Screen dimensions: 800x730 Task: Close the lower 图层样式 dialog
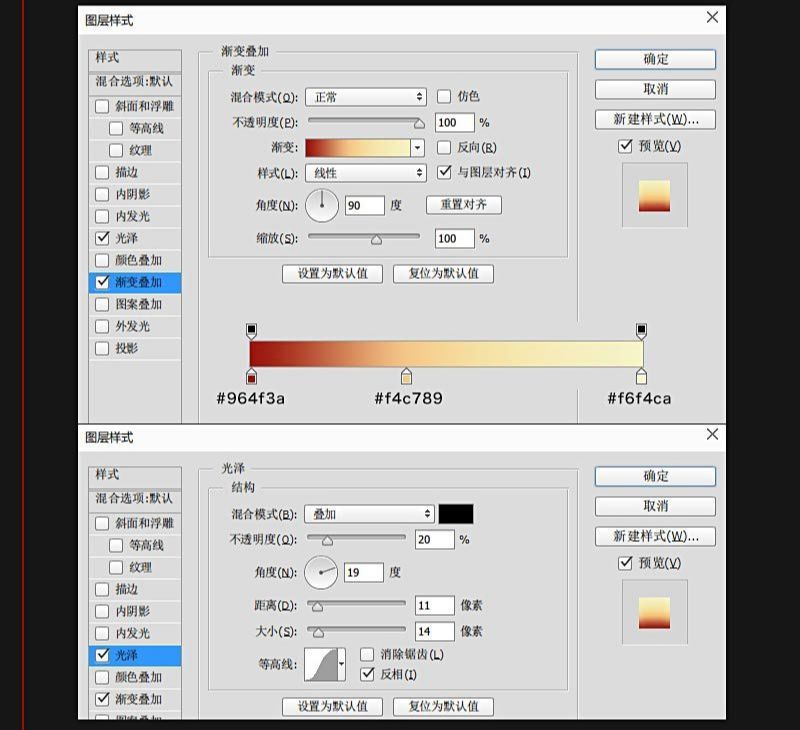tap(712, 434)
